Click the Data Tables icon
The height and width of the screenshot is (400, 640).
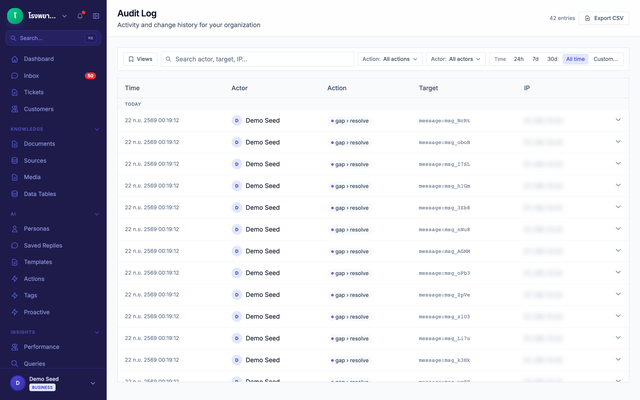(x=15, y=194)
